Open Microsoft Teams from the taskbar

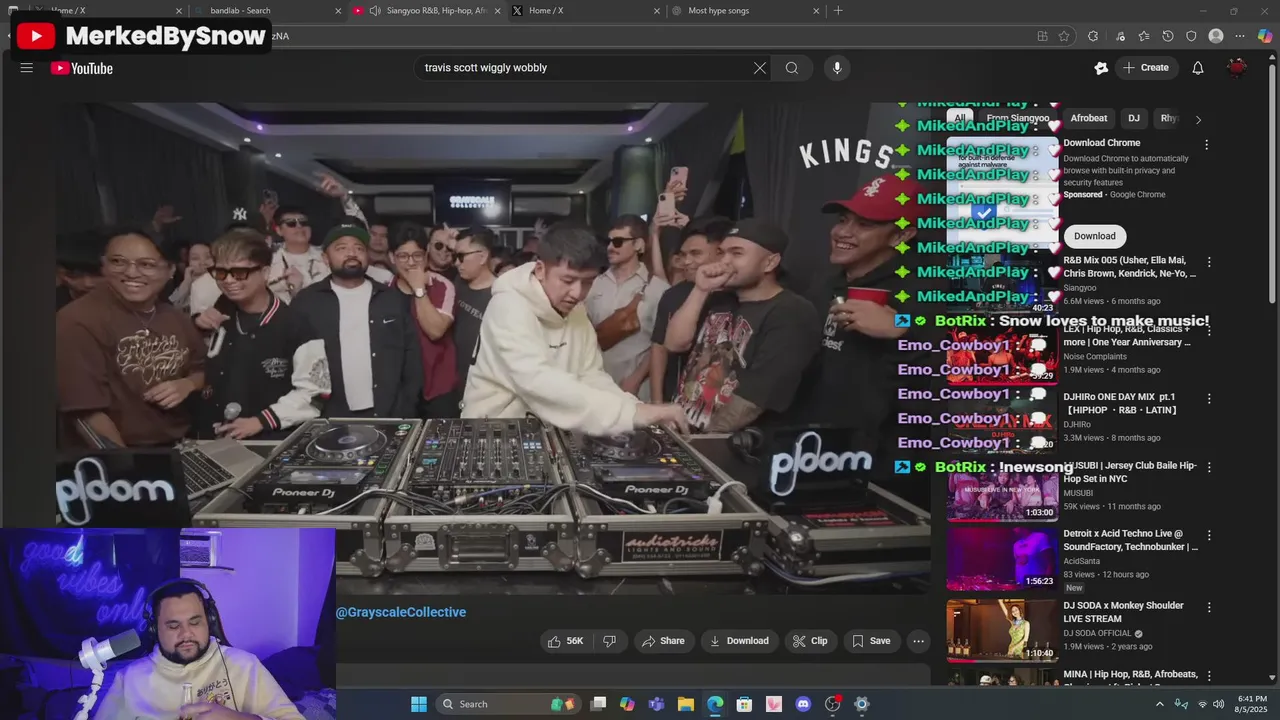pos(656,704)
